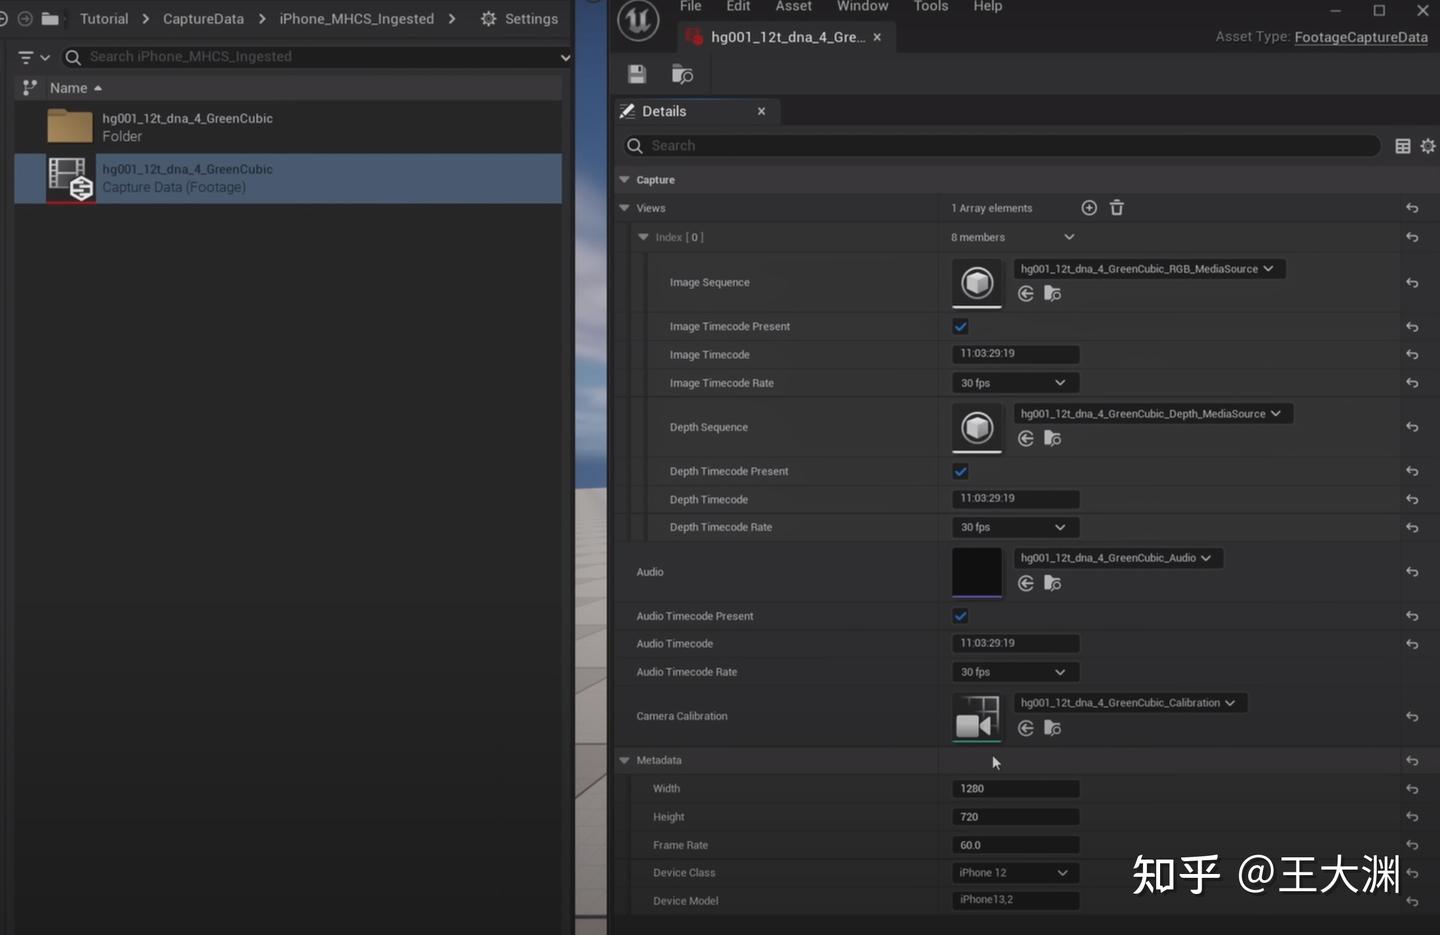Collapse the Metadata section
The image size is (1440, 935).
(625, 761)
